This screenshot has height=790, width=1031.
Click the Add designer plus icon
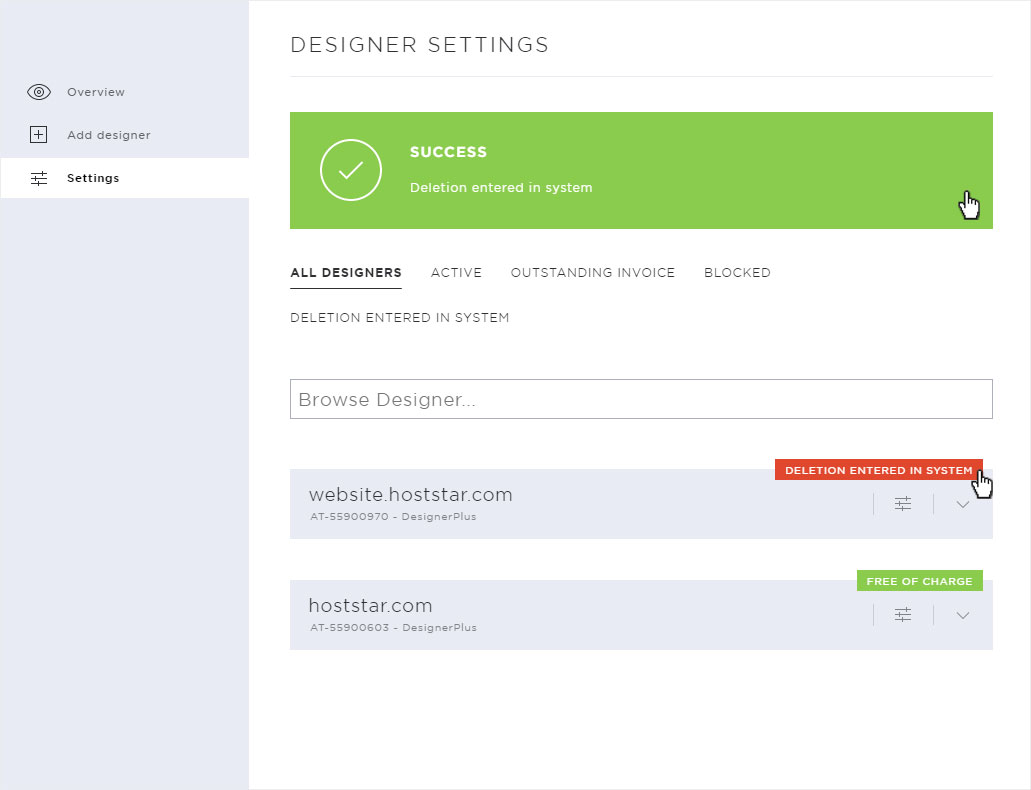[39, 135]
